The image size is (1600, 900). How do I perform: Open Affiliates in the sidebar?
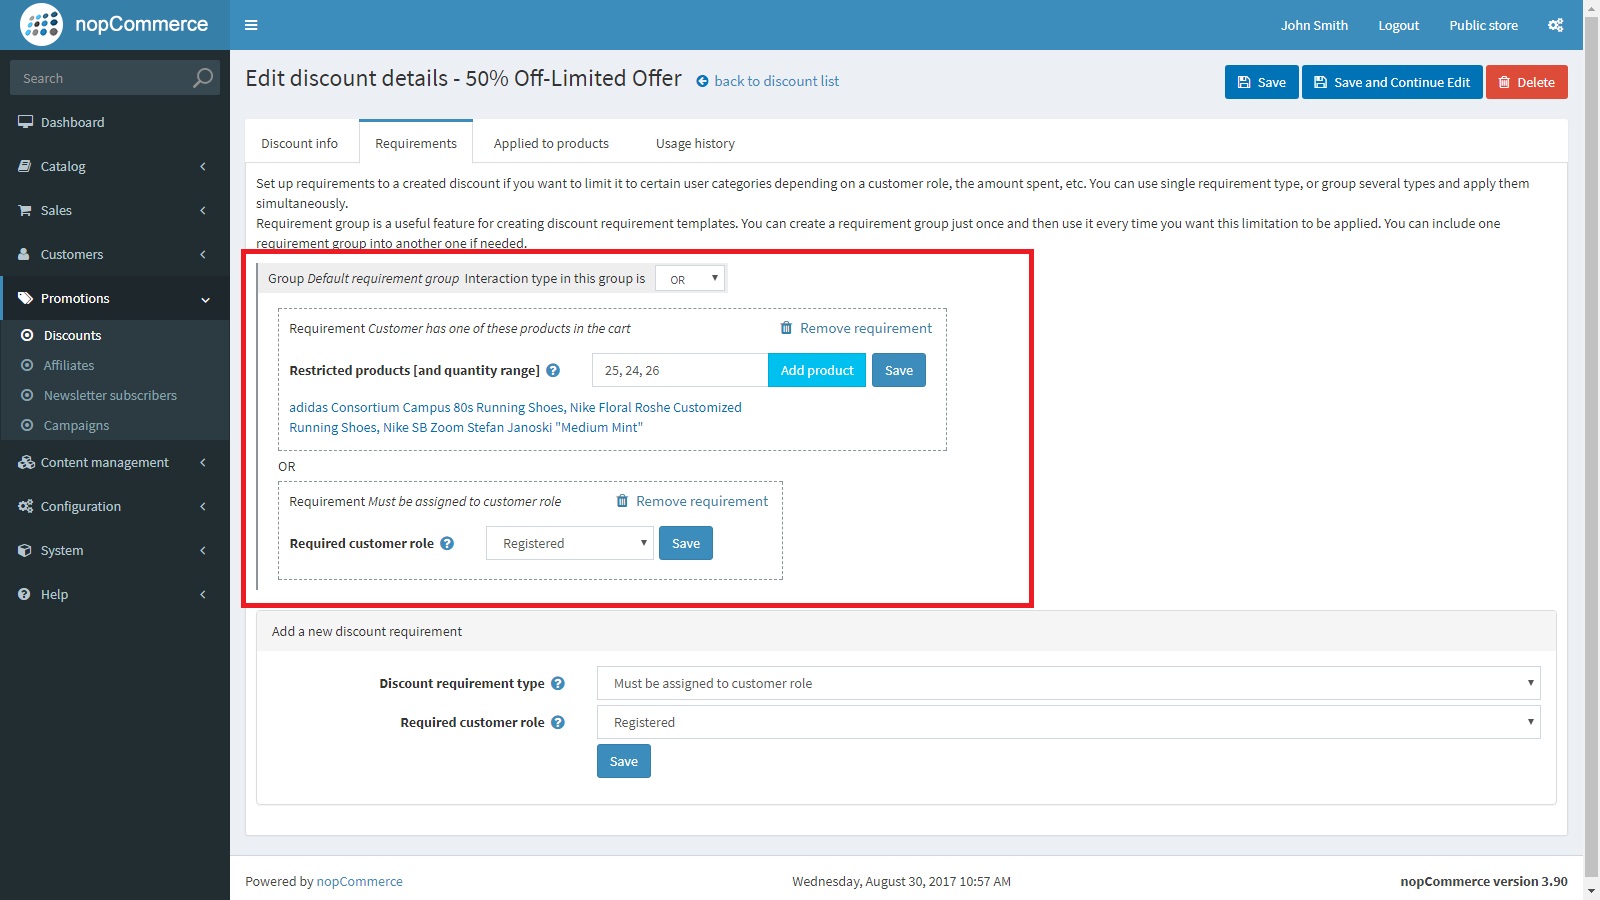tap(69, 365)
